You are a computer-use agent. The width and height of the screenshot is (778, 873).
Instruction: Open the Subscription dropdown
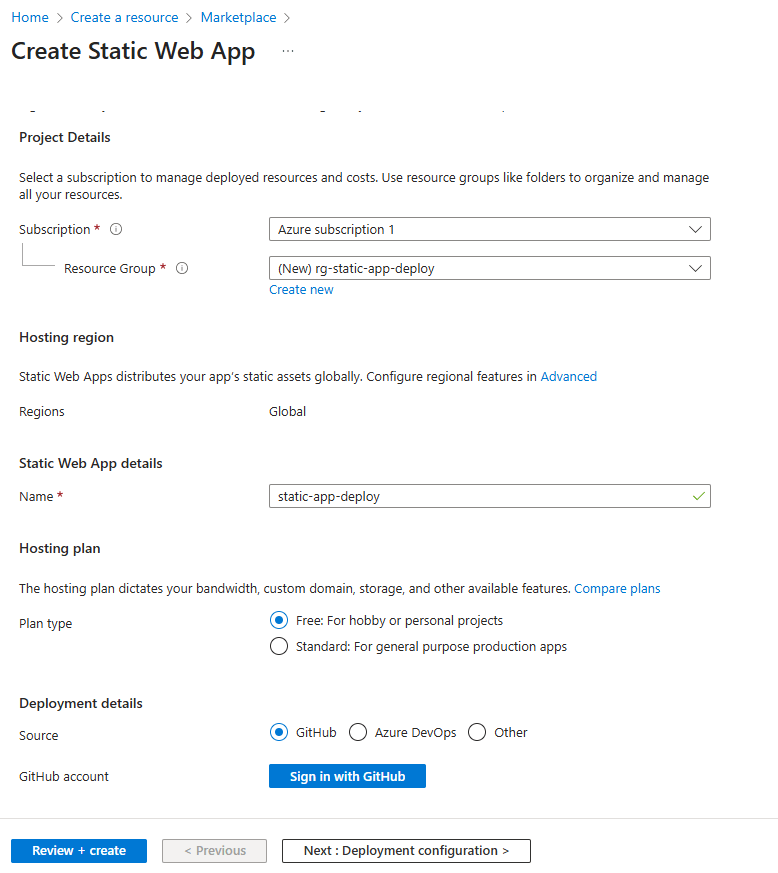[490, 229]
